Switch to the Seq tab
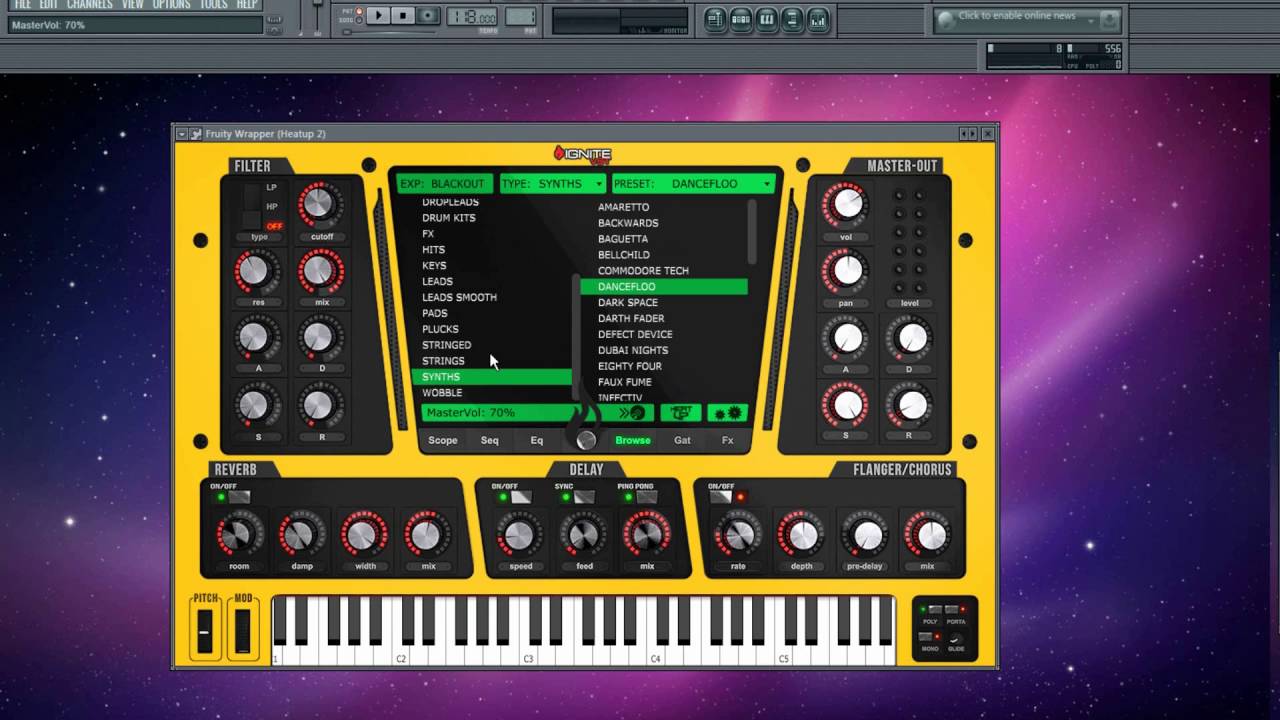 point(489,440)
